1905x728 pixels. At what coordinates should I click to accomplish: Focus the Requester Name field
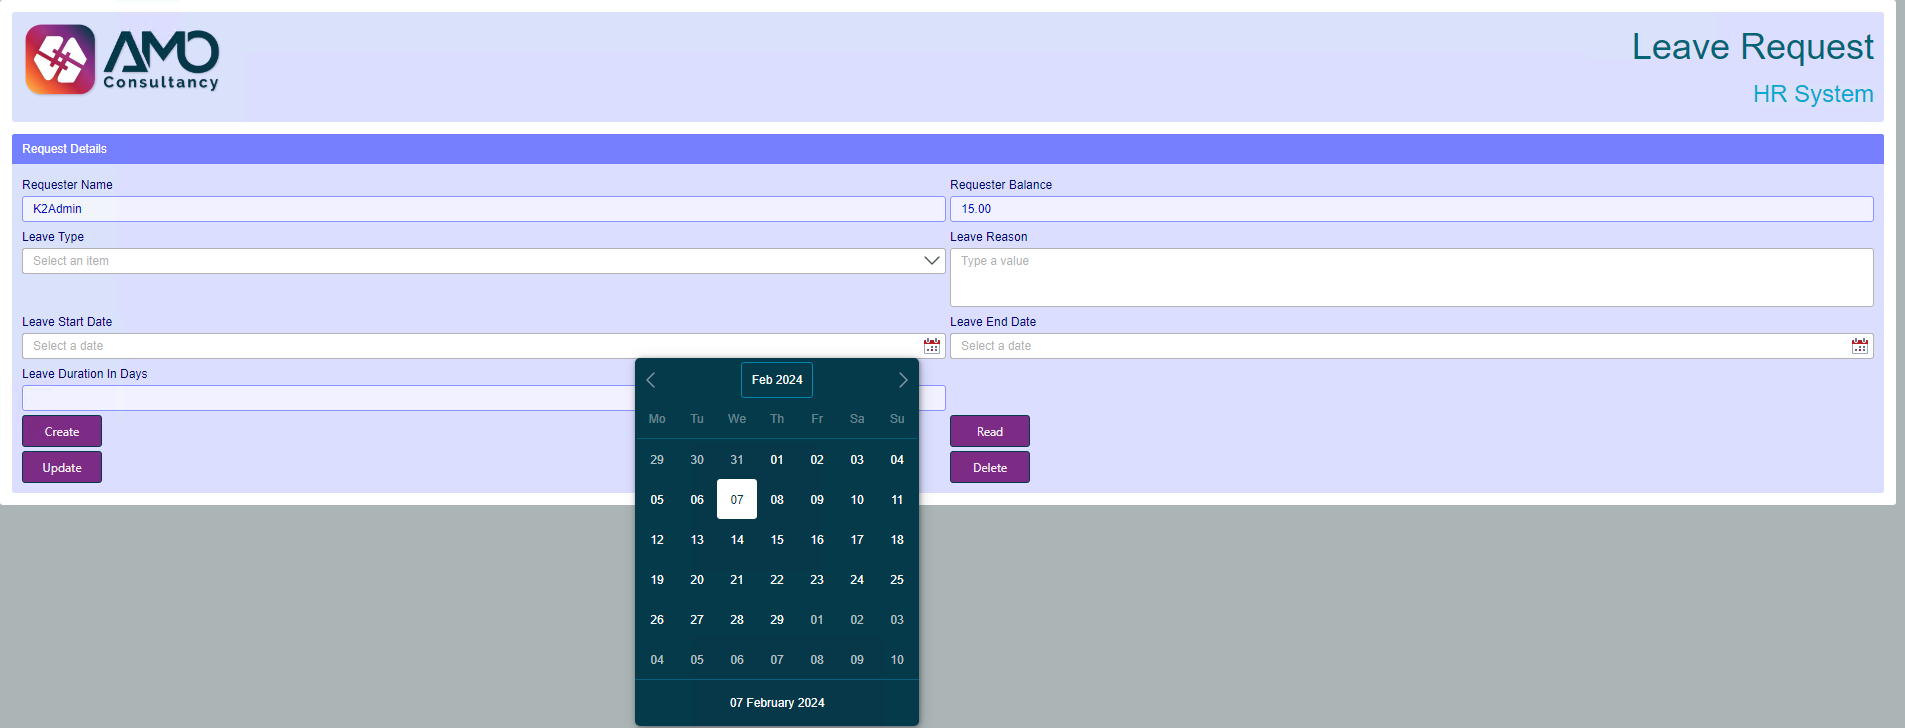483,209
